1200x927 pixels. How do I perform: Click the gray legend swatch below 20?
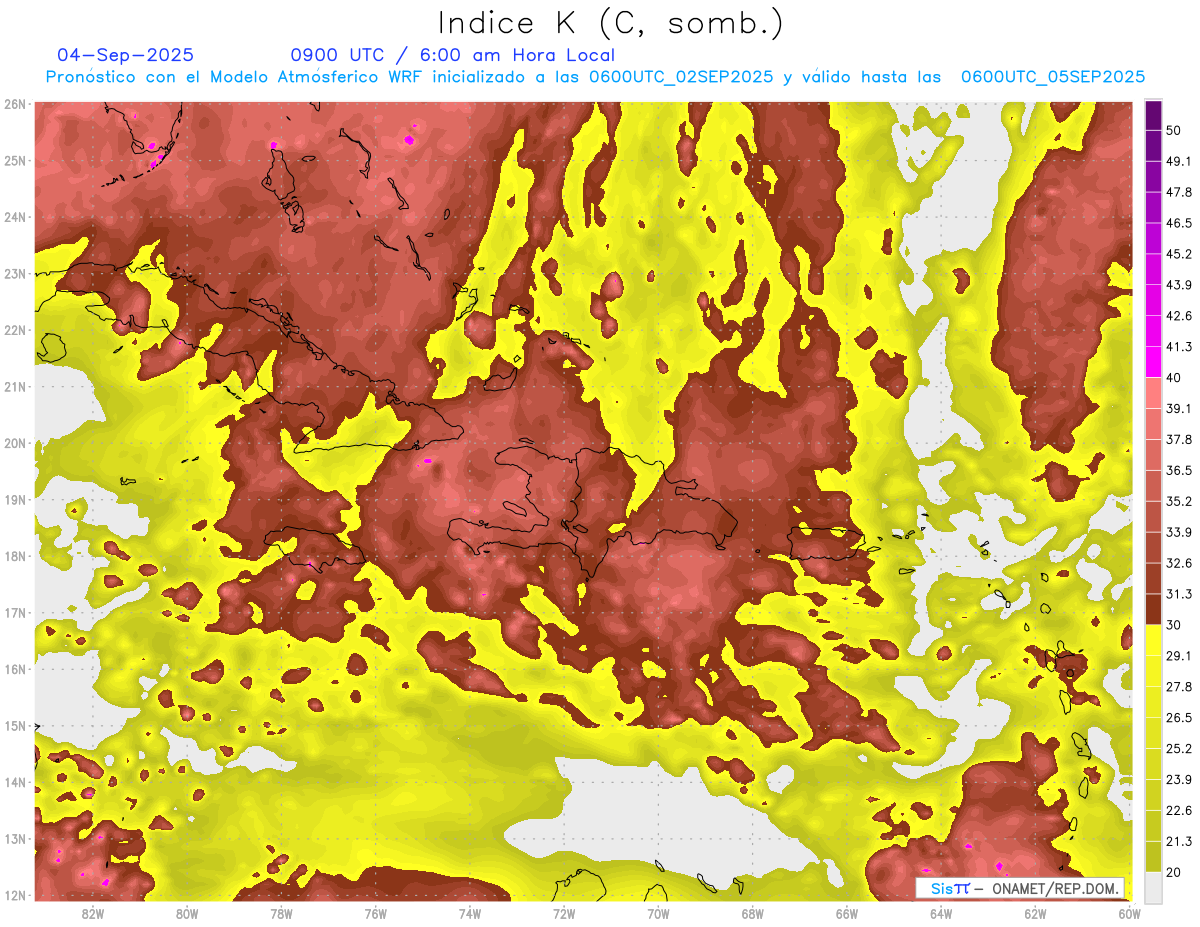point(1153,887)
